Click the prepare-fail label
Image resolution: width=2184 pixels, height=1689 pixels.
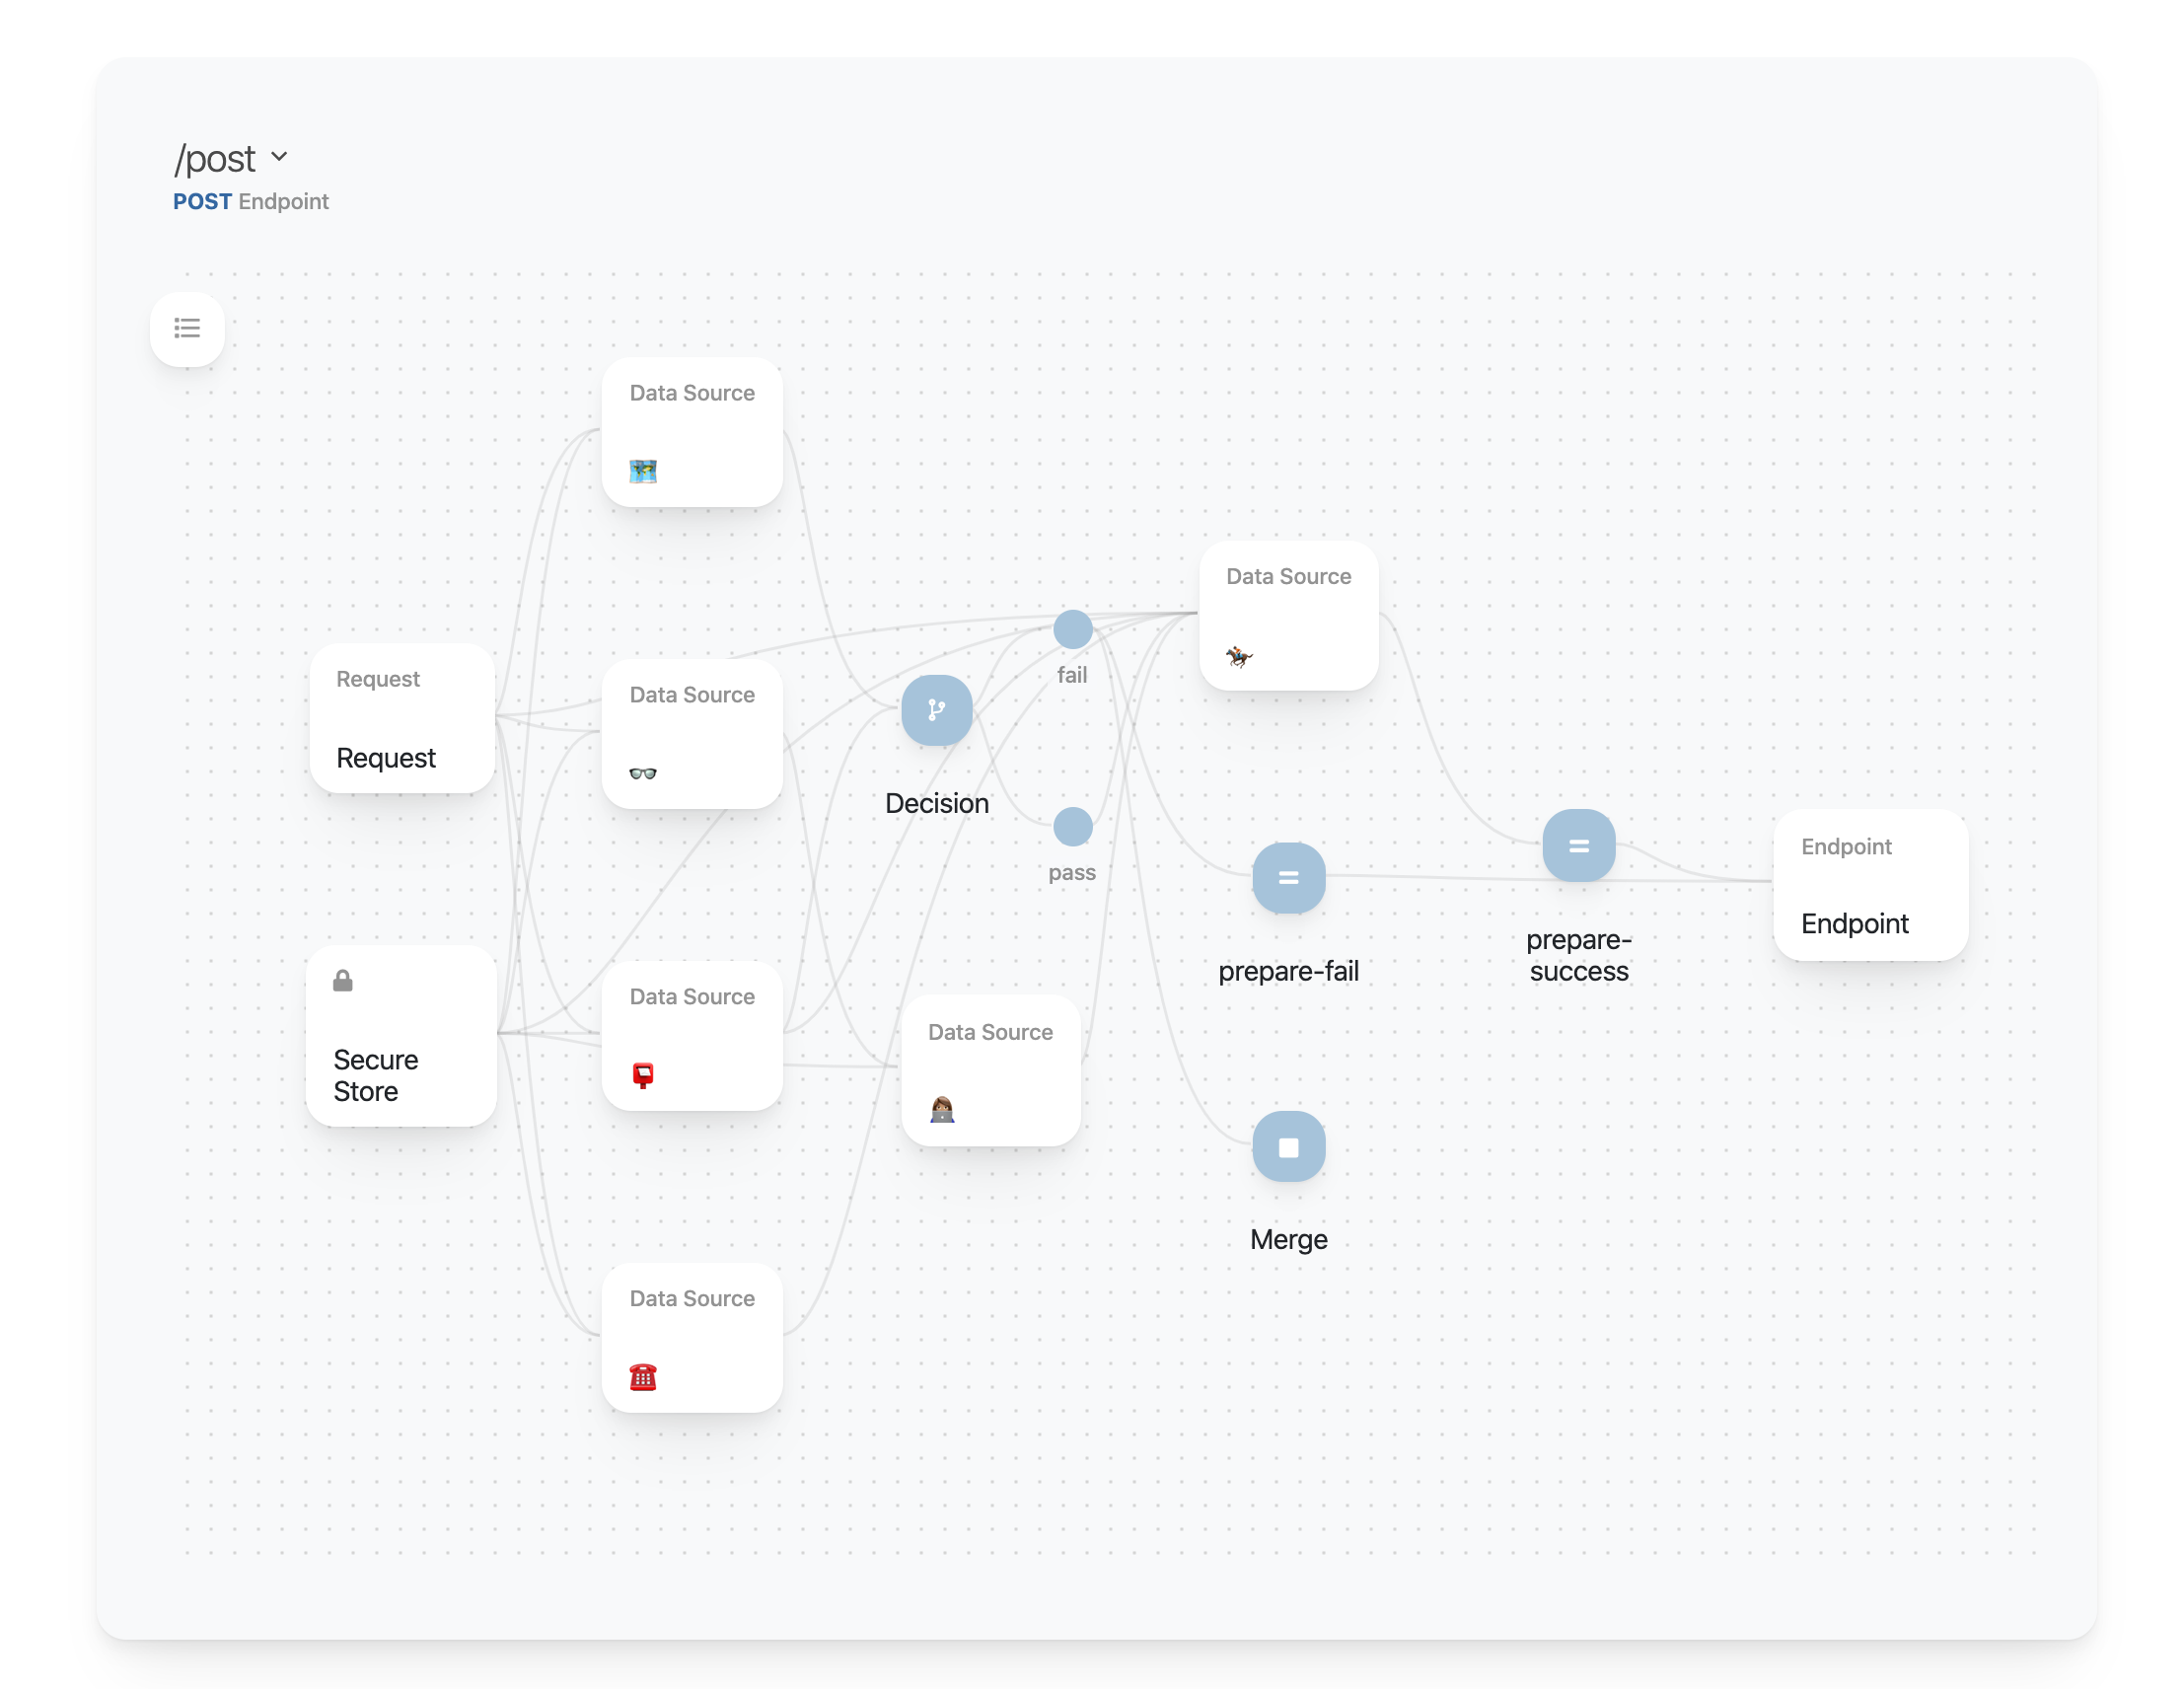point(1288,971)
